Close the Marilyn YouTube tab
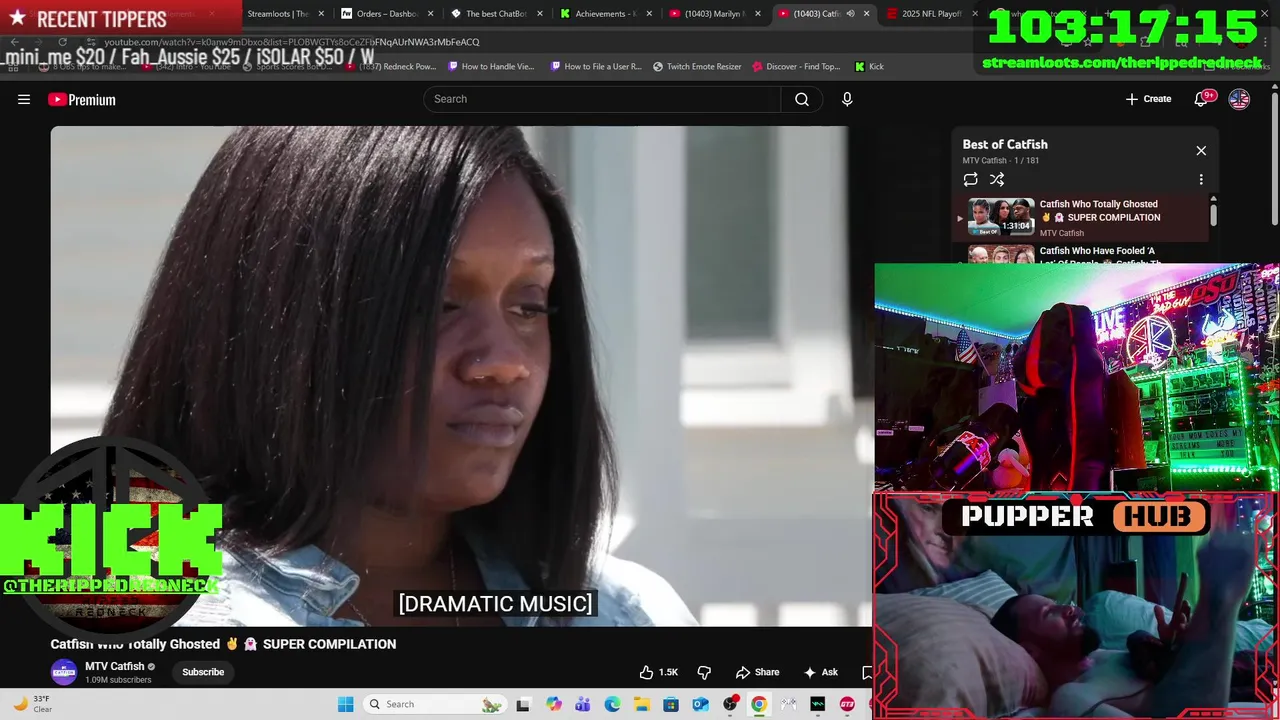This screenshot has width=1280, height=720. (x=758, y=14)
